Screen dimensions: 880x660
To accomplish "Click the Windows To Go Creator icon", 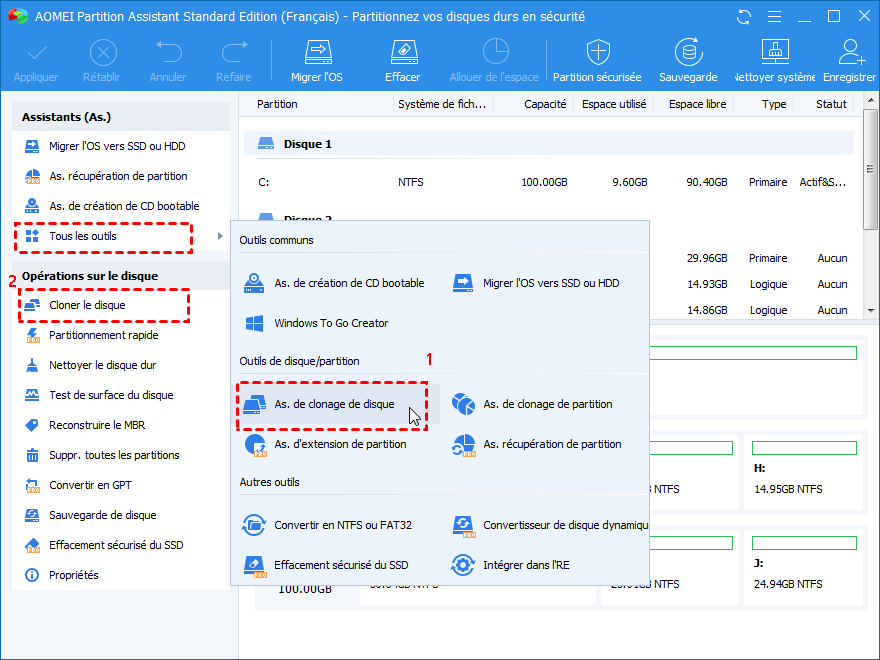I will 255,323.
